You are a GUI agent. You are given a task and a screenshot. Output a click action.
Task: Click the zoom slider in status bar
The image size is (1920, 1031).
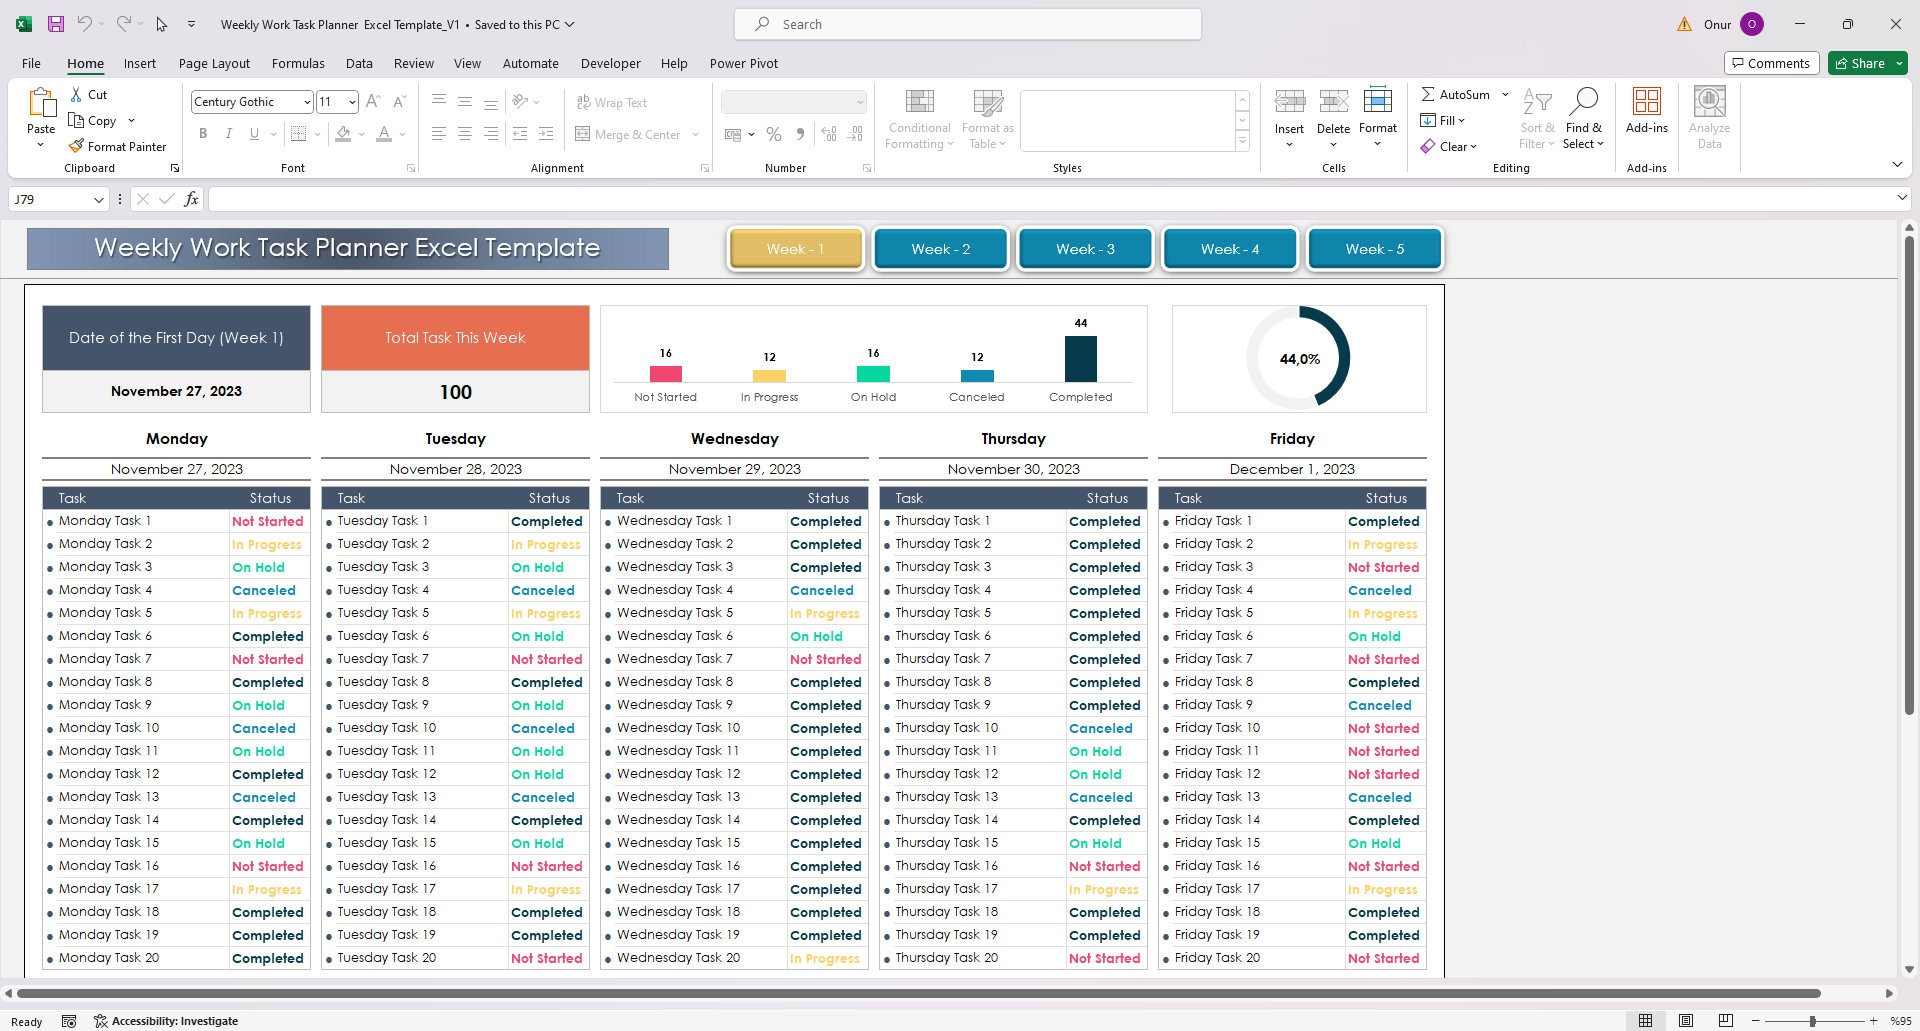click(1812, 1021)
